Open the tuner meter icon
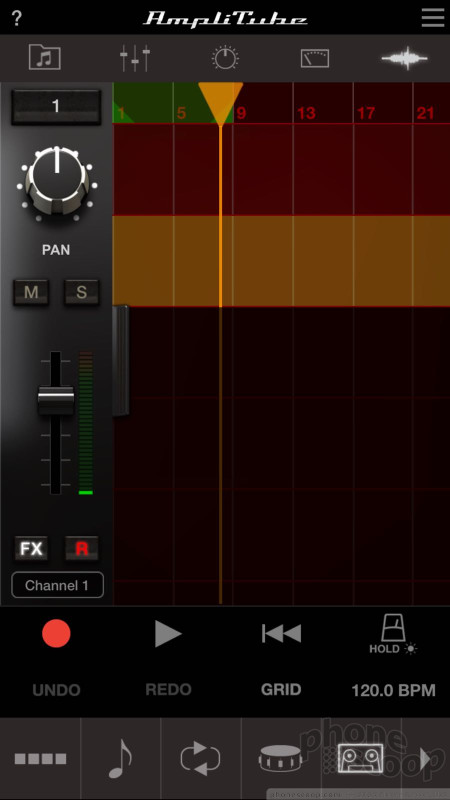 (x=315, y=59)
